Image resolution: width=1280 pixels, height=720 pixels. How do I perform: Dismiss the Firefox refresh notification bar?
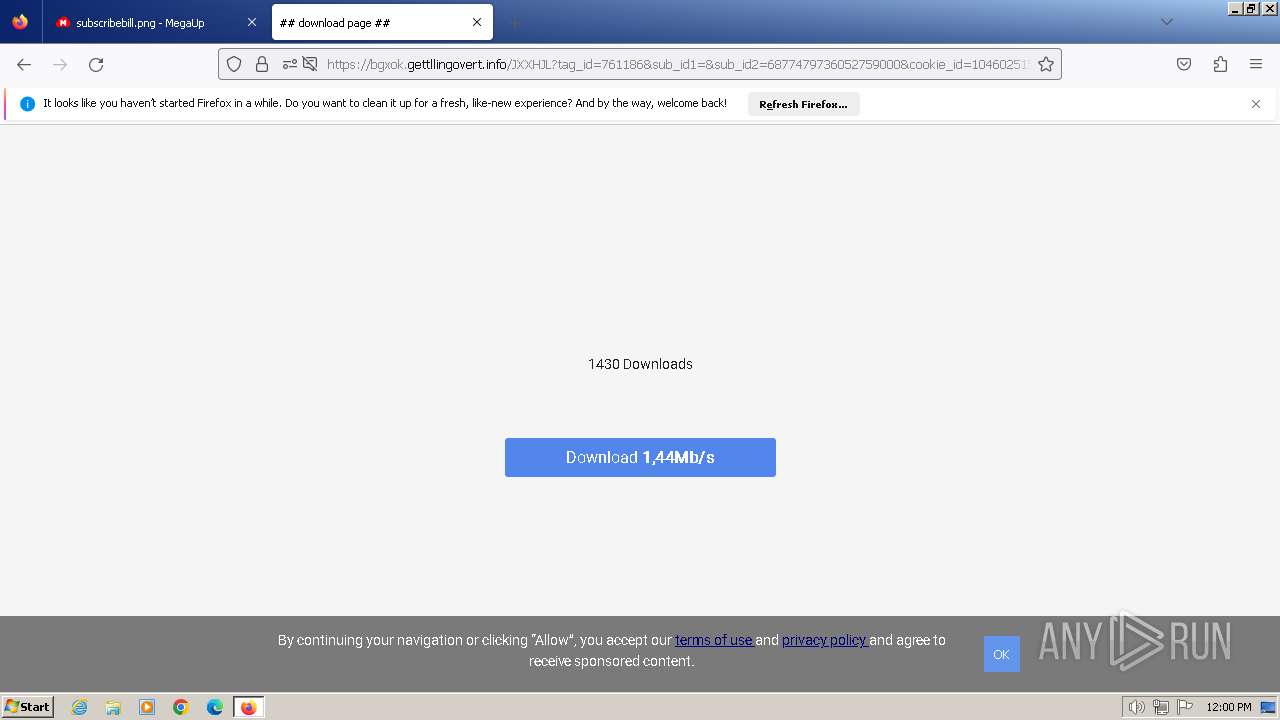(1256, 104)
